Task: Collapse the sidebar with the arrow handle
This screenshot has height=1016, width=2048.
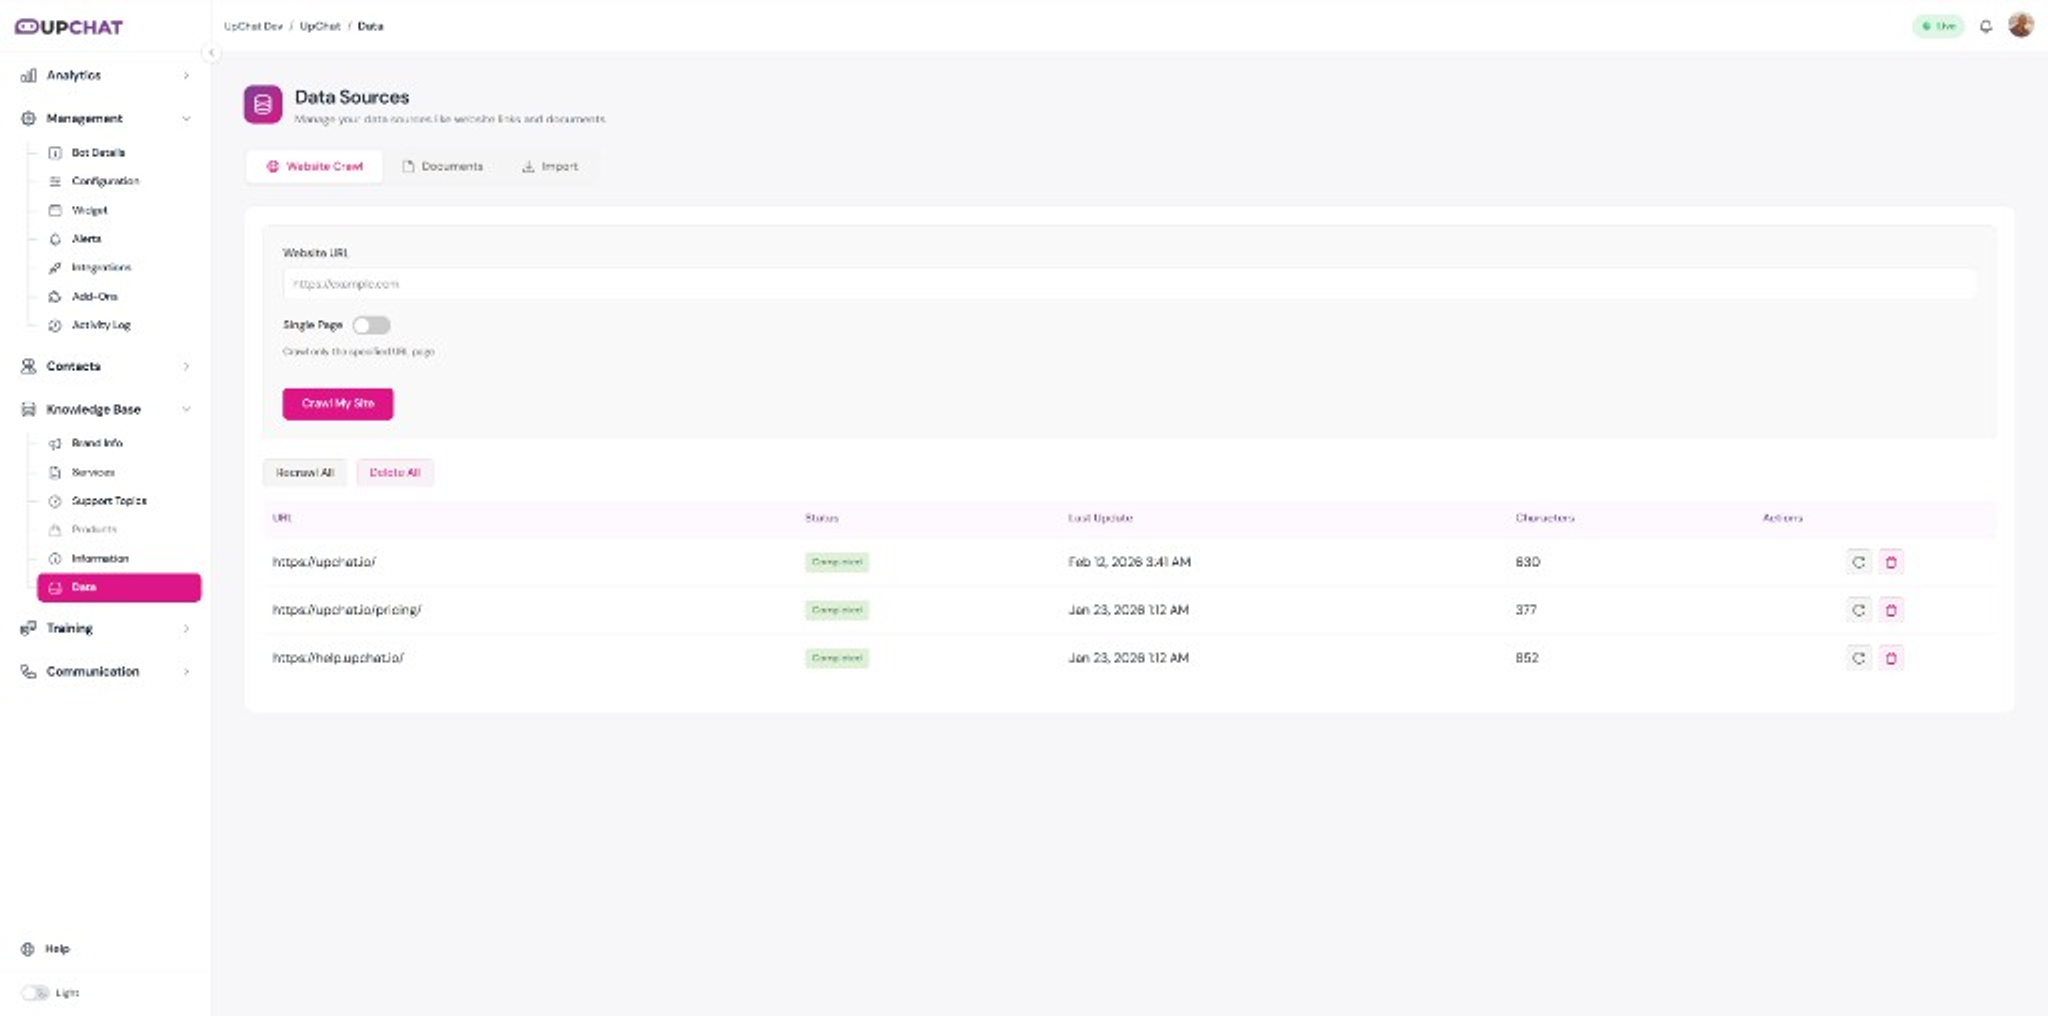Action: coord(211,53)
